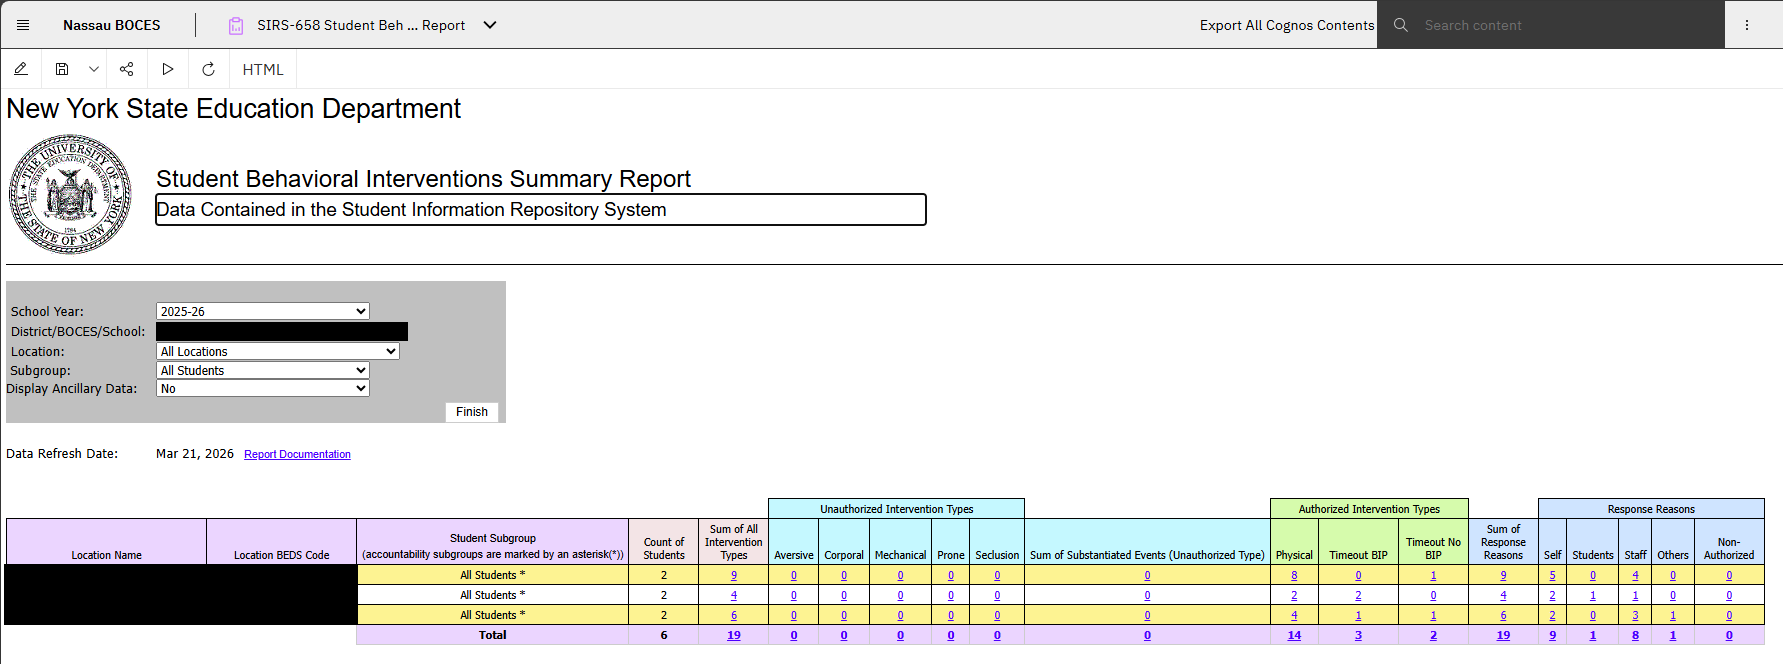Open the All Locations dropdown
The image size is (1783, 664).
(x=278, y=351)
